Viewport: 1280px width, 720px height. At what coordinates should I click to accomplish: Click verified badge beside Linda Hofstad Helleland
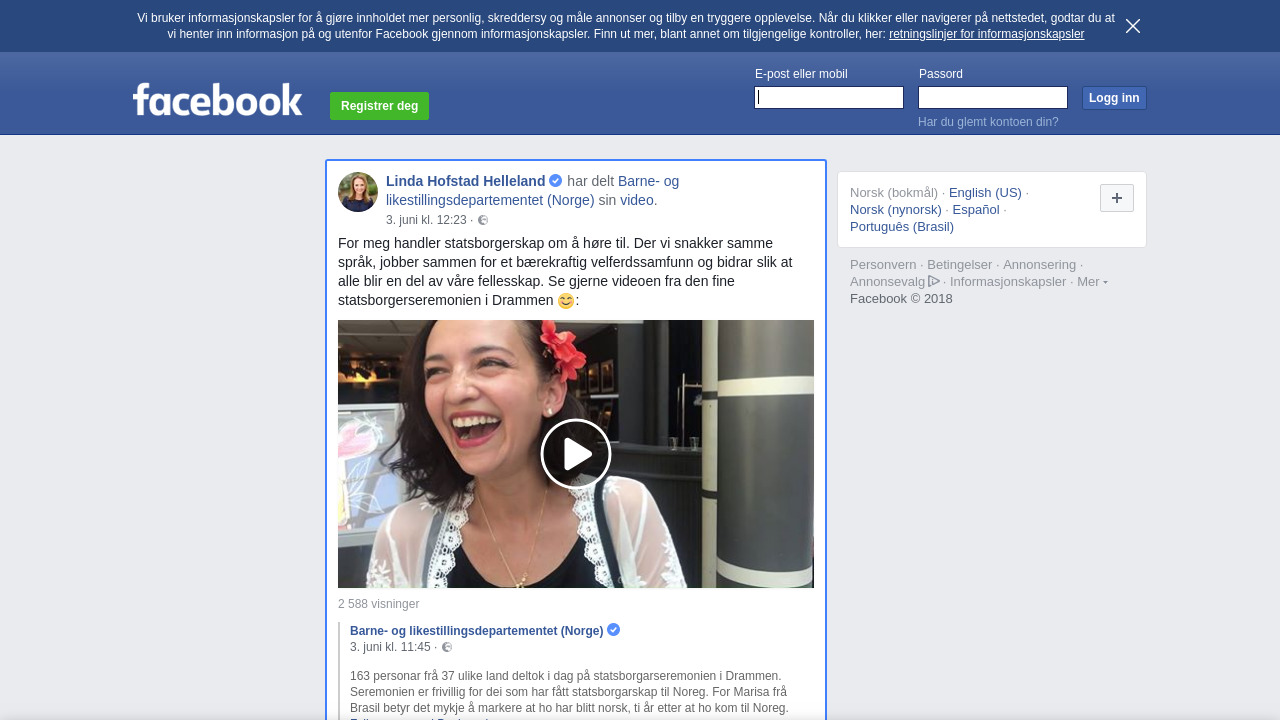click(556, 181)
